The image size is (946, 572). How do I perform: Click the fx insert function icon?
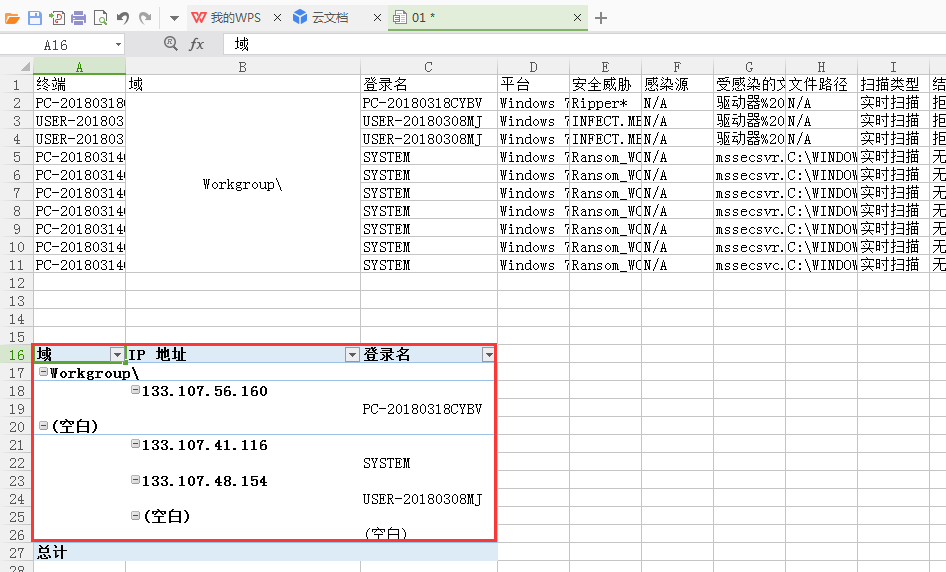click(x=197, y=44)
